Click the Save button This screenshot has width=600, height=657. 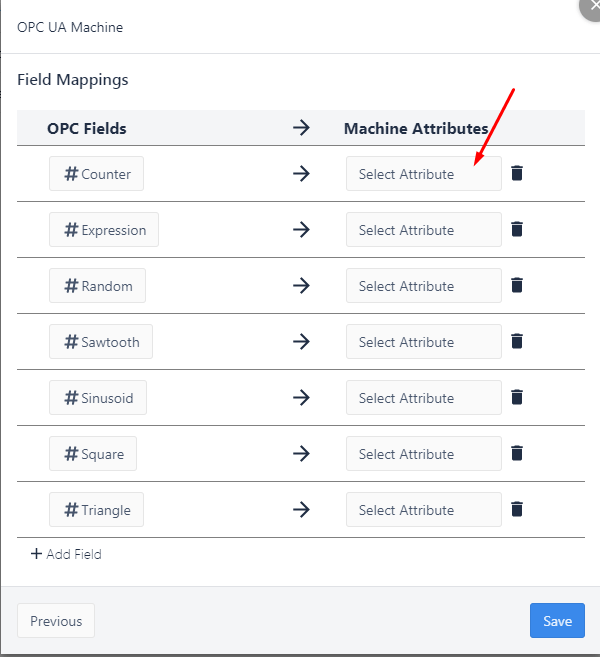click(557, 621)
